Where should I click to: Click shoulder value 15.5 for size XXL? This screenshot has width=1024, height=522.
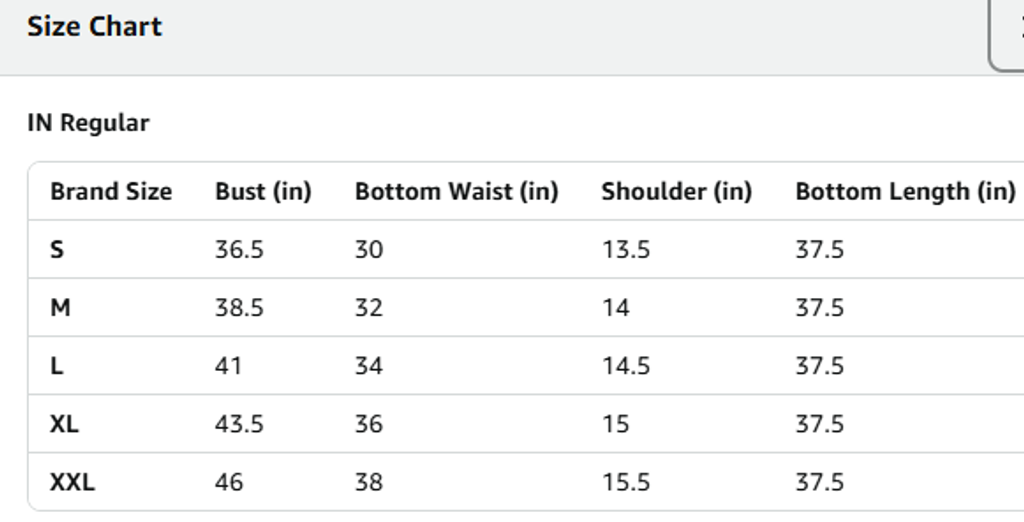coord(625,482)
